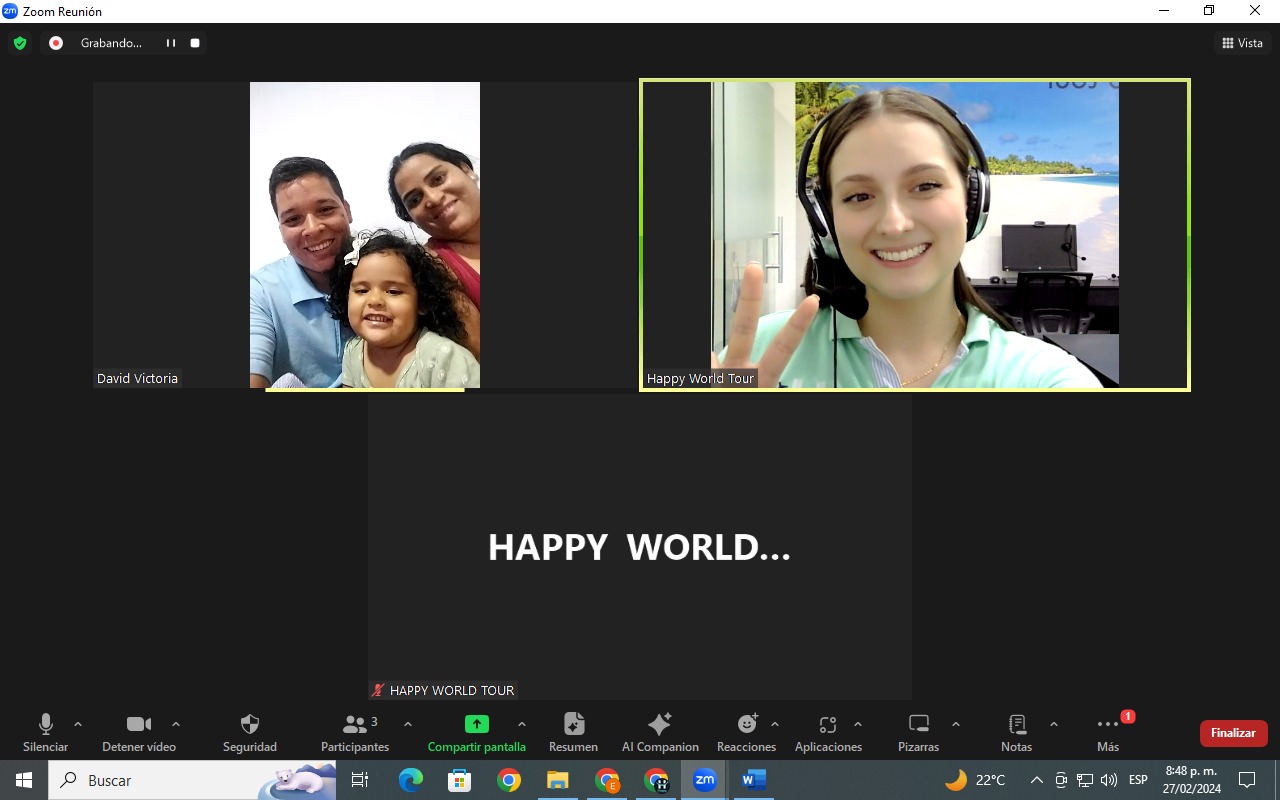Select David Victoria video tile
Viewport: 1280px width, 800px height.
[364, 235]
